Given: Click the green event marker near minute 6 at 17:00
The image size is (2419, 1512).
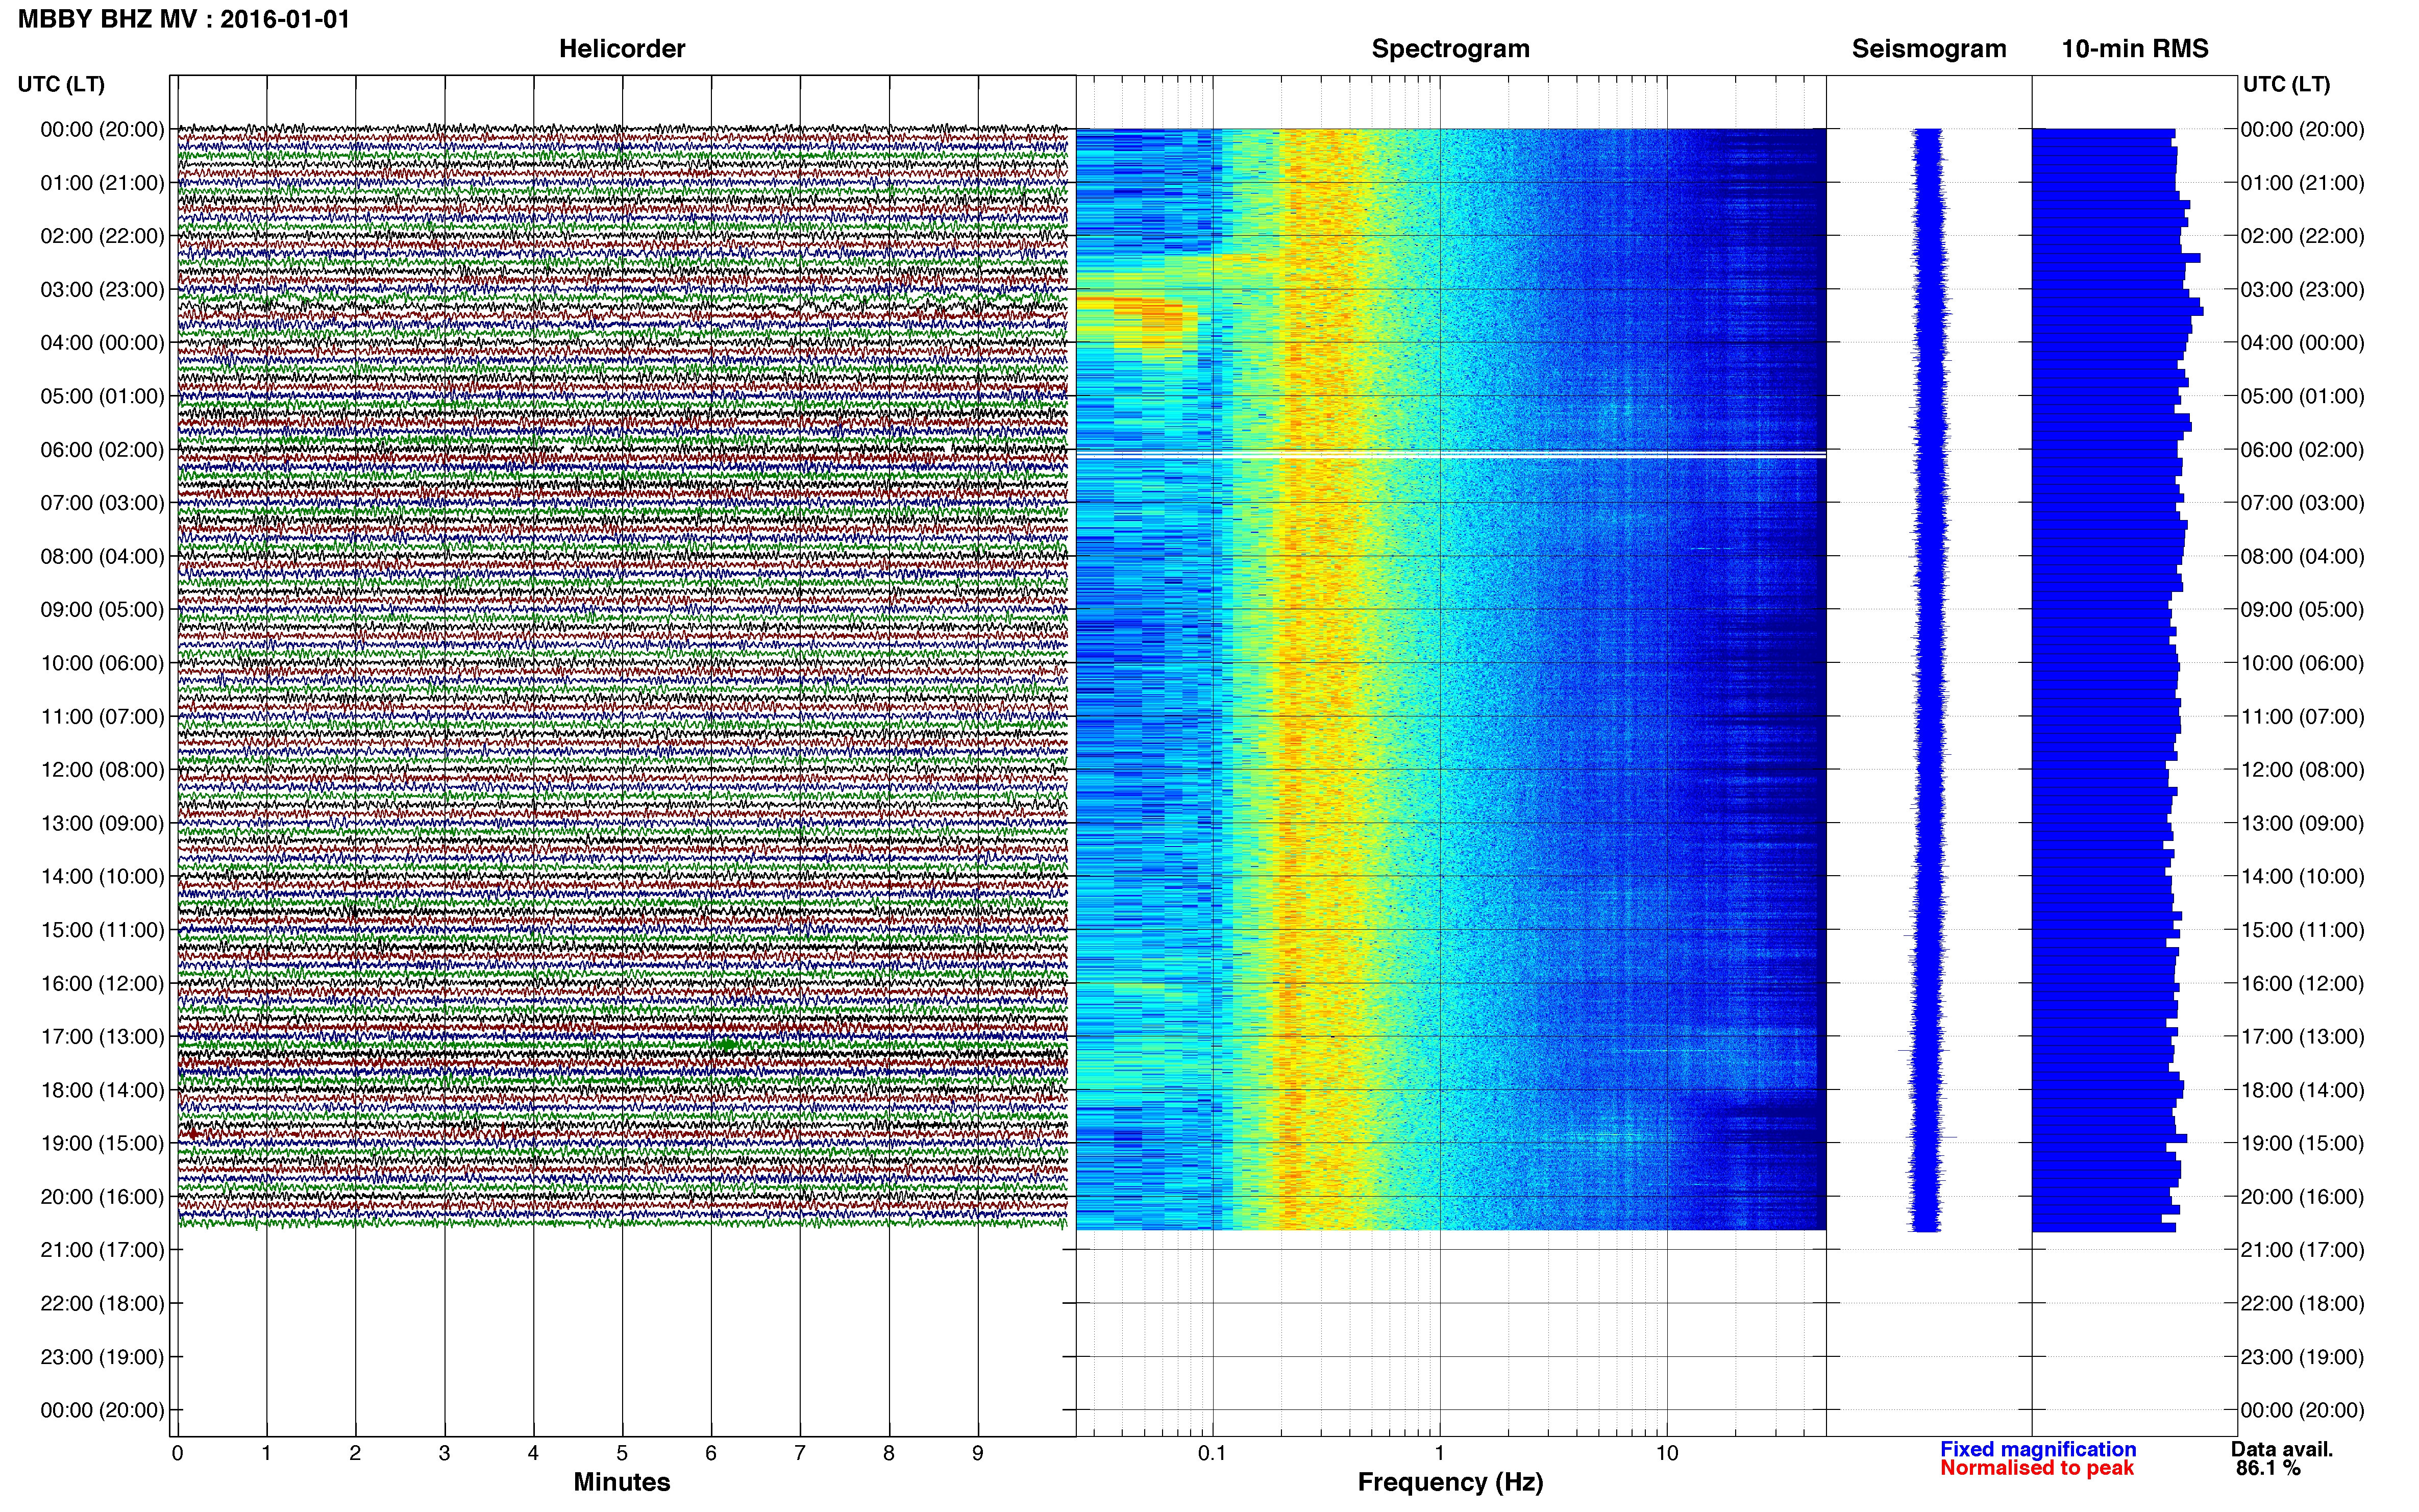Looking at the screenshot, I should [727, 1044].
